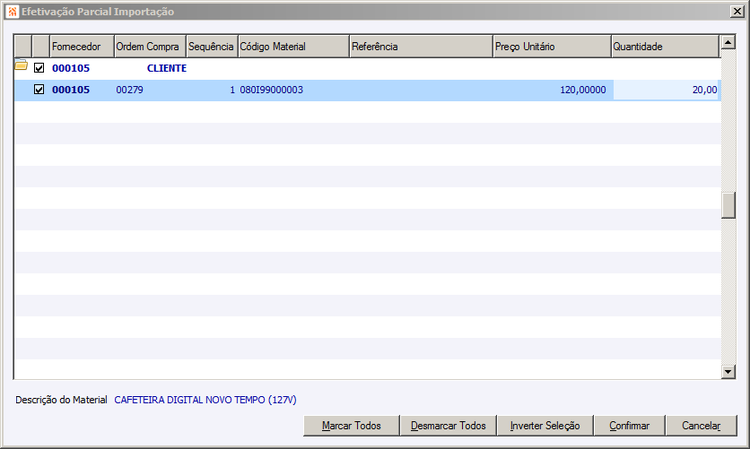Click the Cancelar button
The height and width of the screenshot is (449, 750).
701,426
